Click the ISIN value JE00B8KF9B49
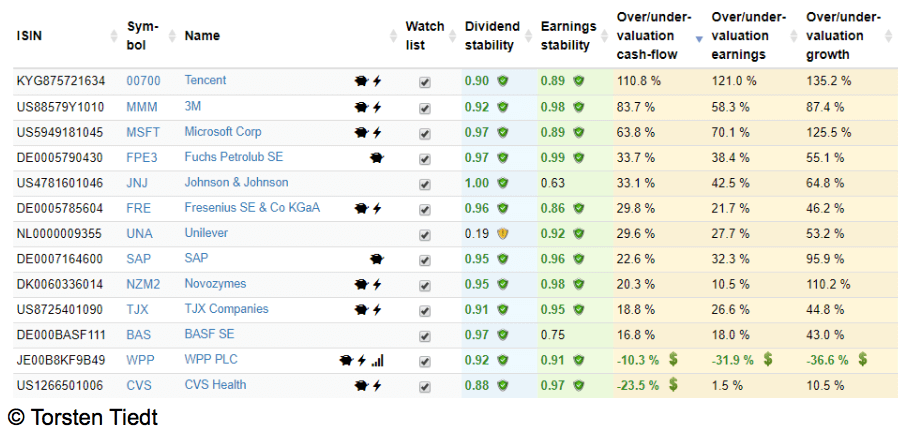Screen dimensions: 918x444 61,360
